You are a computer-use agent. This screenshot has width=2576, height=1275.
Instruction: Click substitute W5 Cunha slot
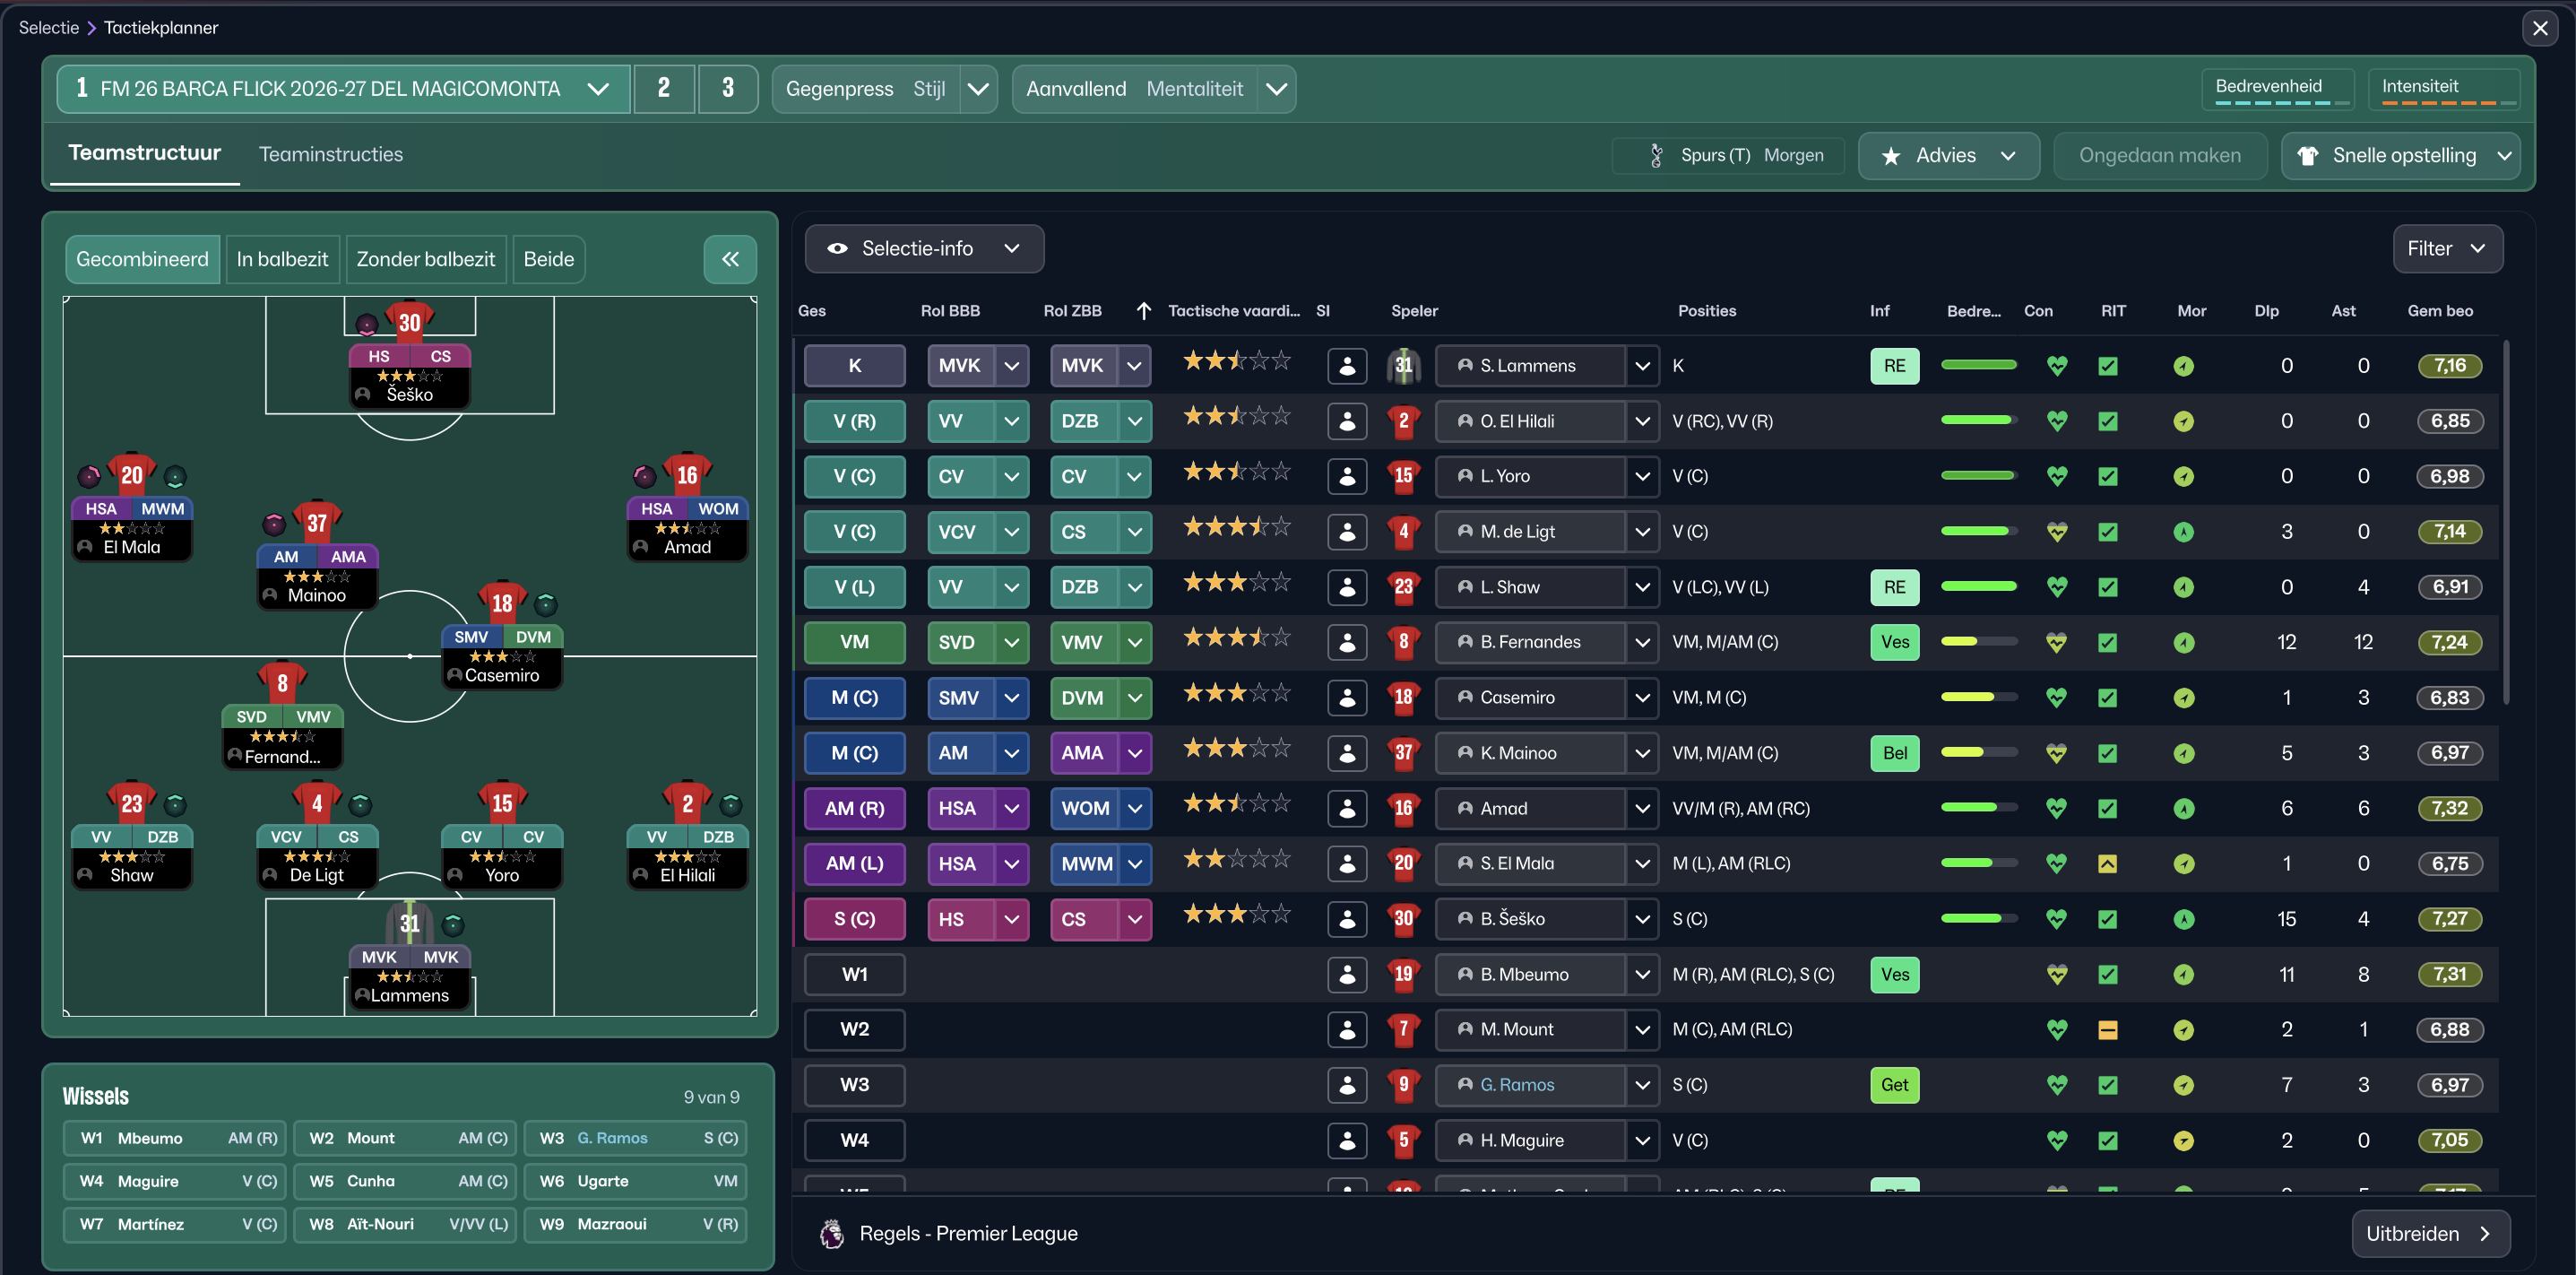pos(405,1181)
